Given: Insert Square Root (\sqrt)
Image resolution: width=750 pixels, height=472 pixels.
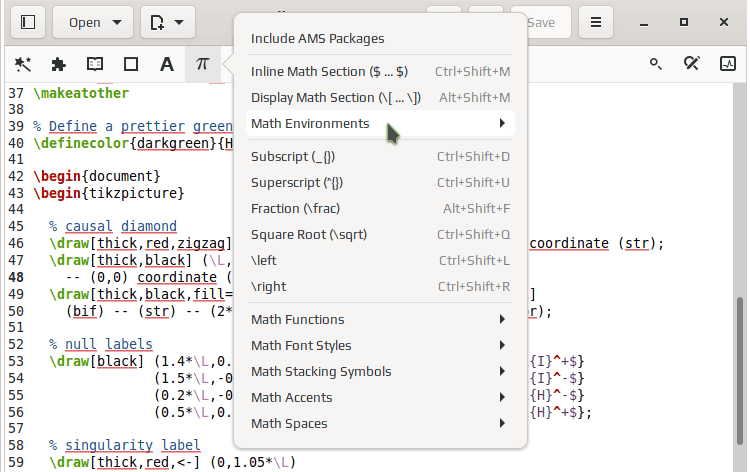Looking at the screenshot, I should 380,234.
